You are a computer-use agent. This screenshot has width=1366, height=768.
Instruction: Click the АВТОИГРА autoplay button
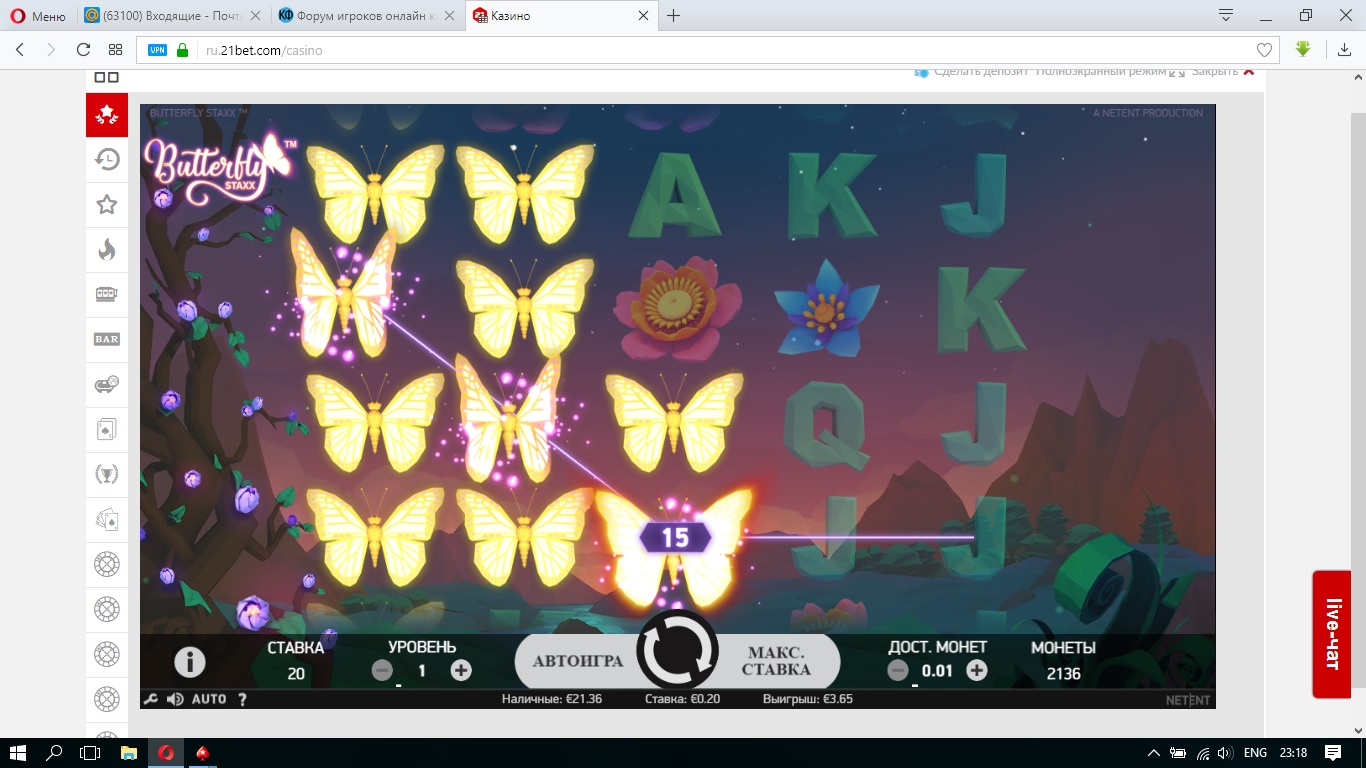point(578,661)
